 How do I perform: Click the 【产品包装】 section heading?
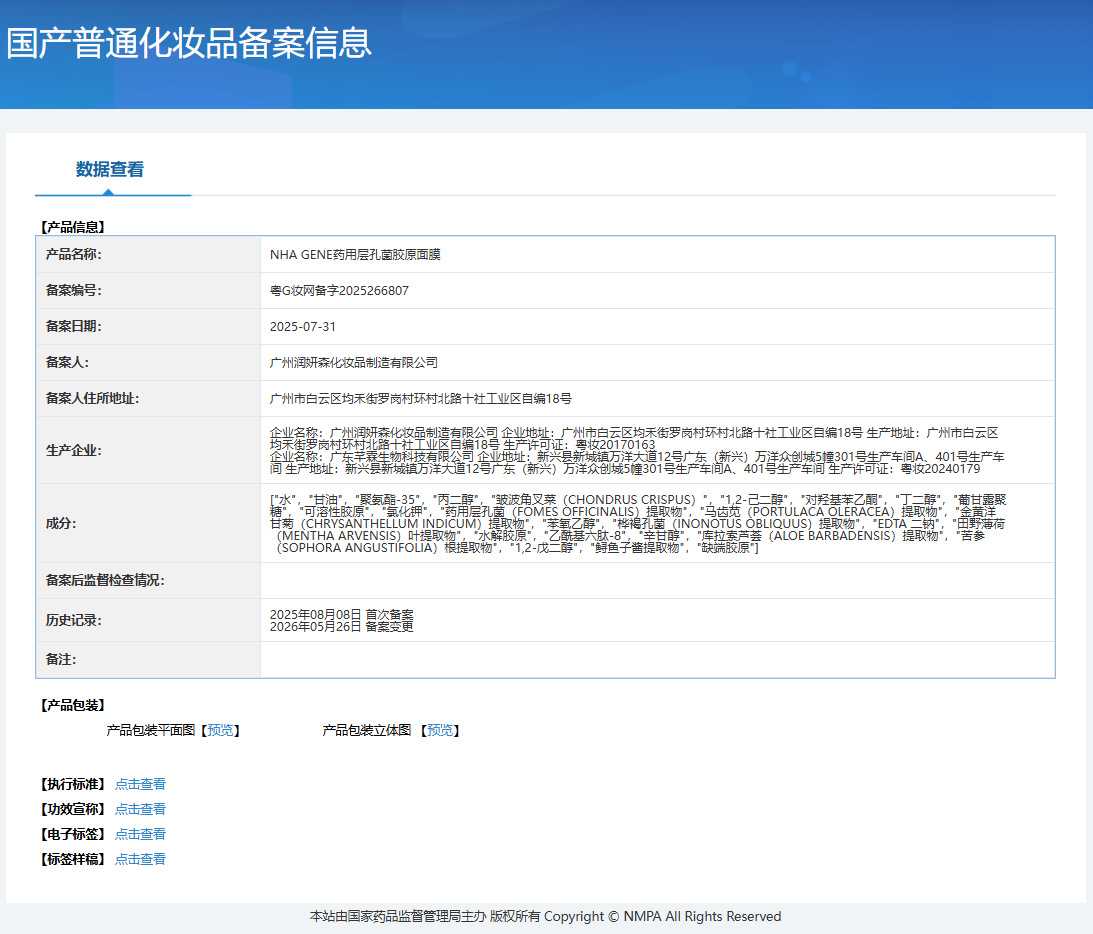coord(72,705)
